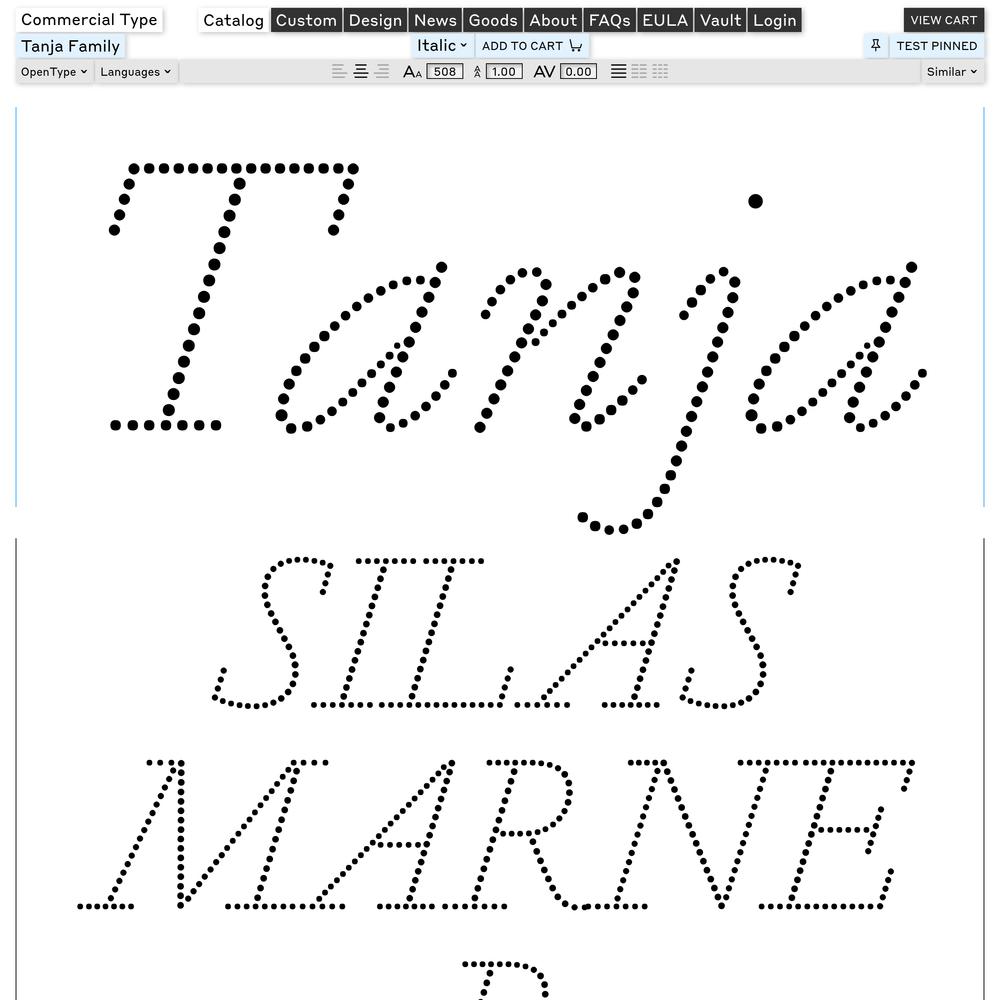Click the Login link
1000x1000 pixels.
[x=774, y=20]
